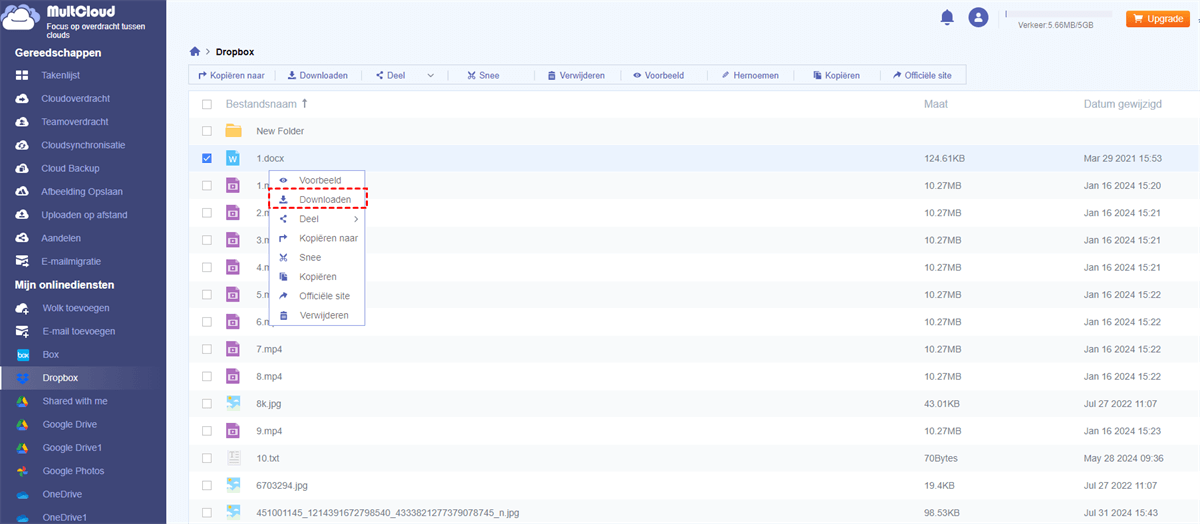Check the New Folder checkbox

click(207, 131)
